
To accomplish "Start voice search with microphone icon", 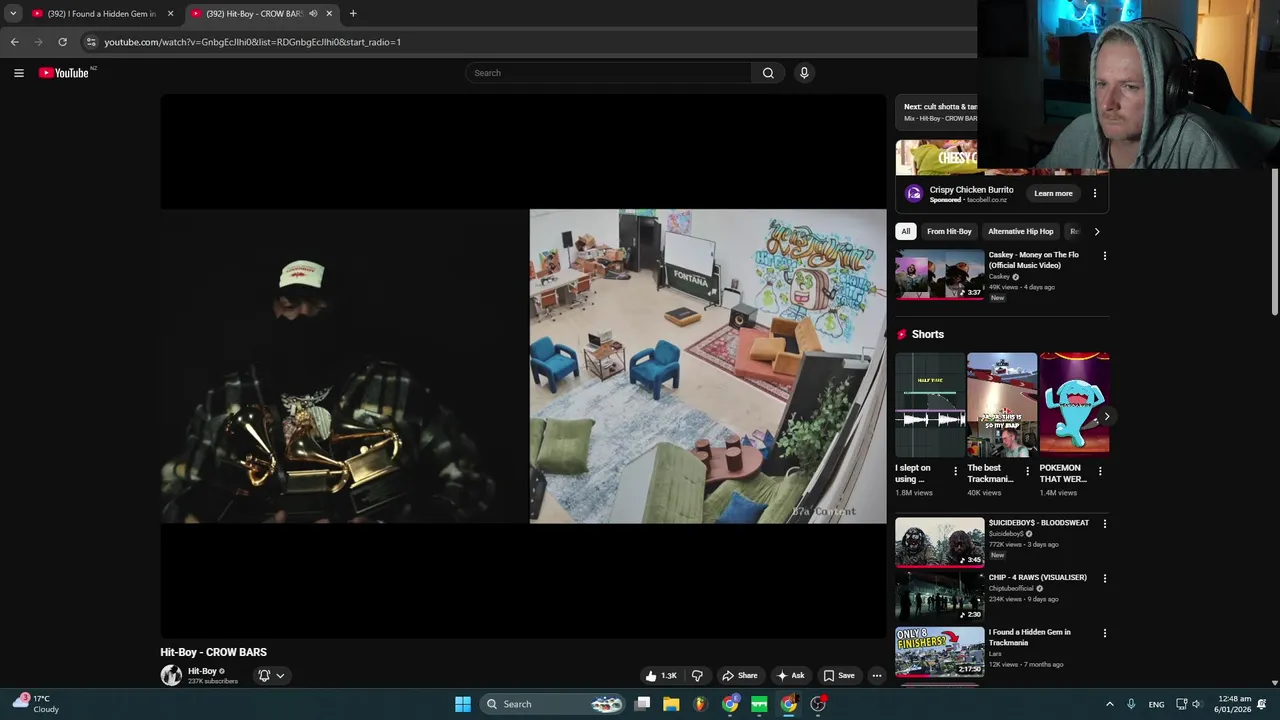I will (x=804, y=73).
